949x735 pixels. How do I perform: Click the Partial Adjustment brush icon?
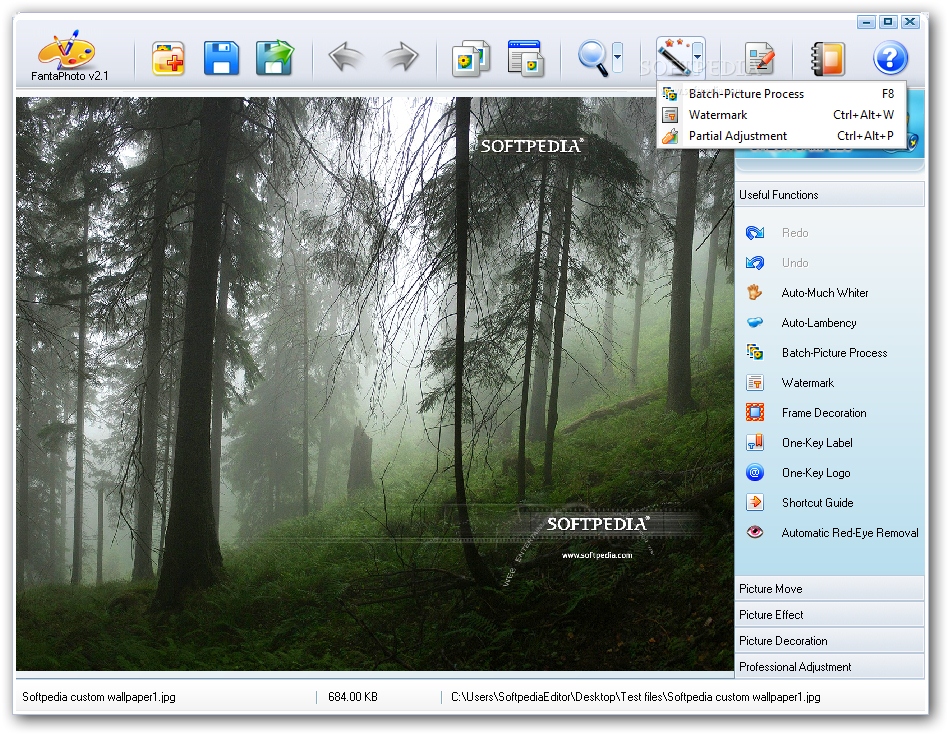669,136
